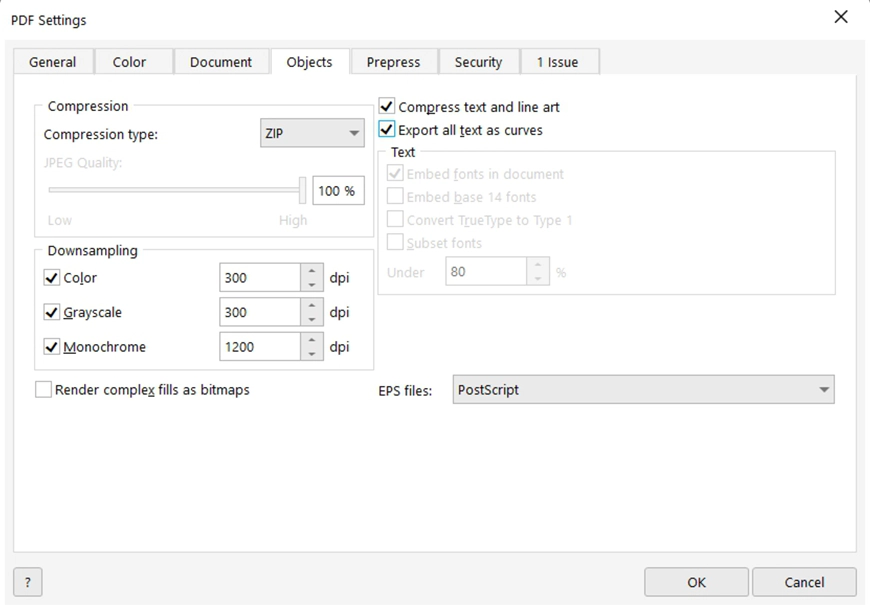The image size is (870, 605).
Task: Toggle Grayscale downsampling checkbox
Action: [52, 312]
